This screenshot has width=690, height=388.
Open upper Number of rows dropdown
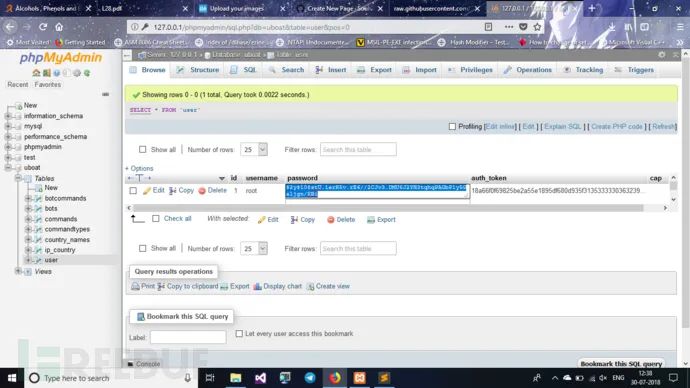tap(254, 150)
